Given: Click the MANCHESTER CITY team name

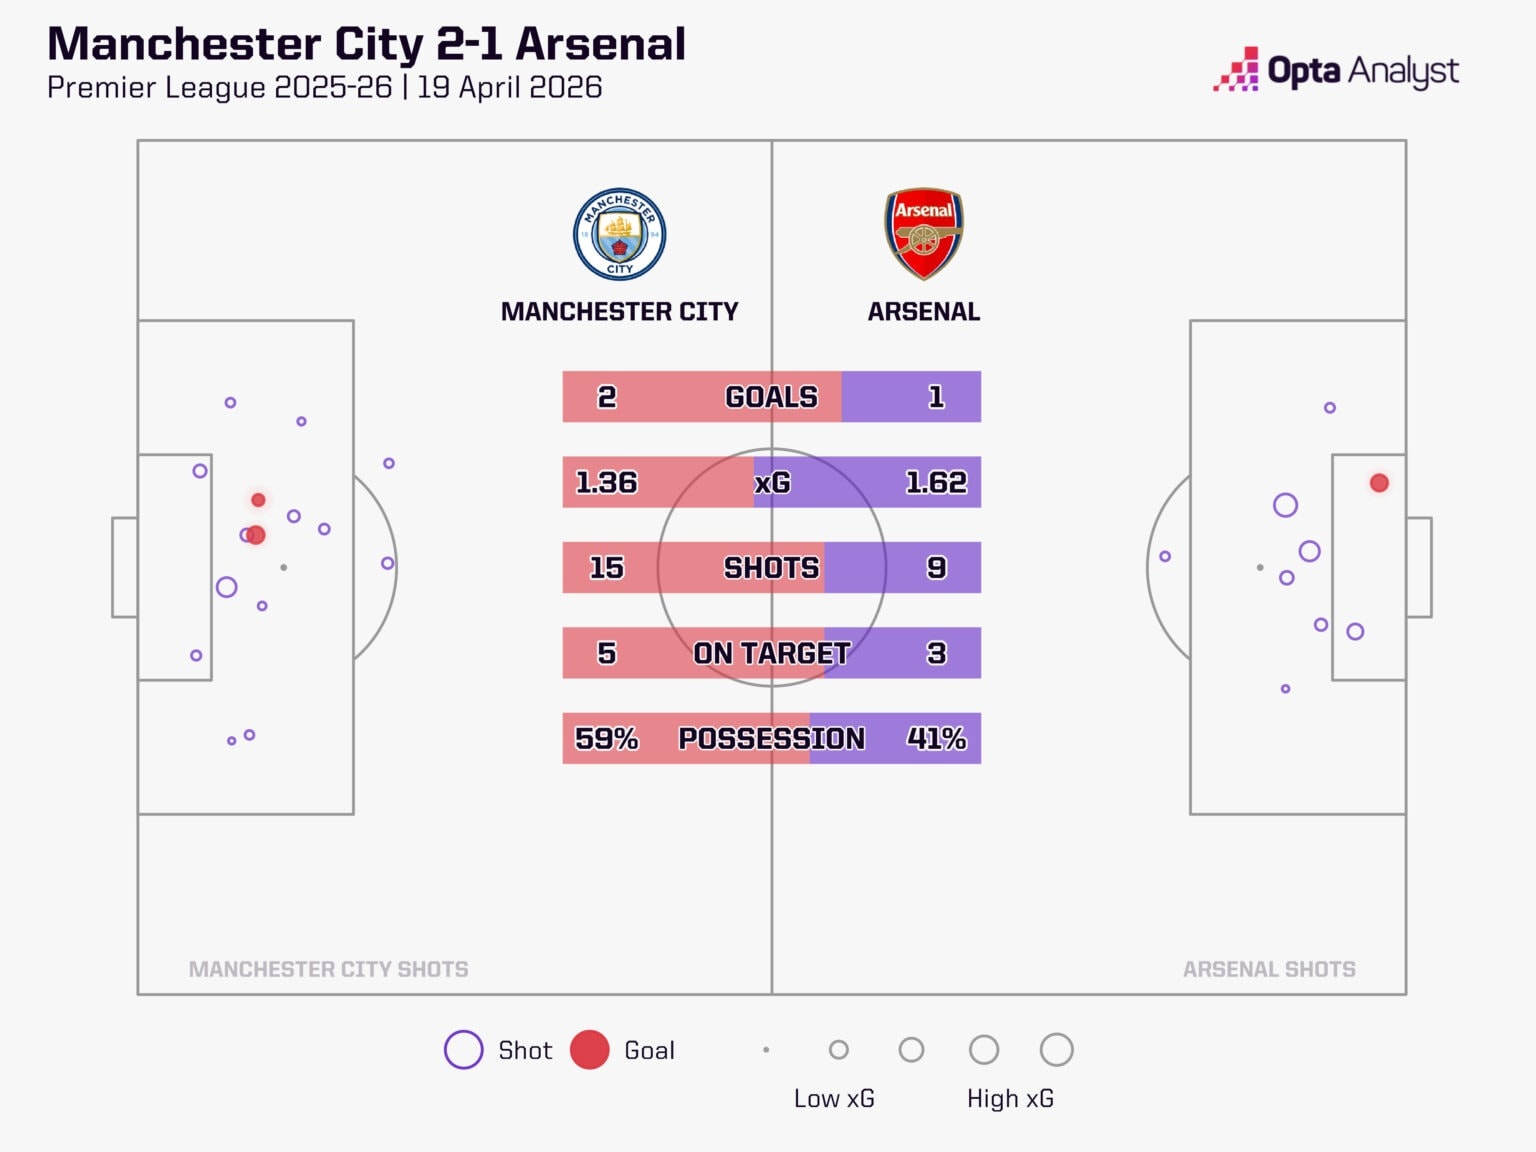Looking at the screenshot, I should pyautogui.click(x=619, y=312).
